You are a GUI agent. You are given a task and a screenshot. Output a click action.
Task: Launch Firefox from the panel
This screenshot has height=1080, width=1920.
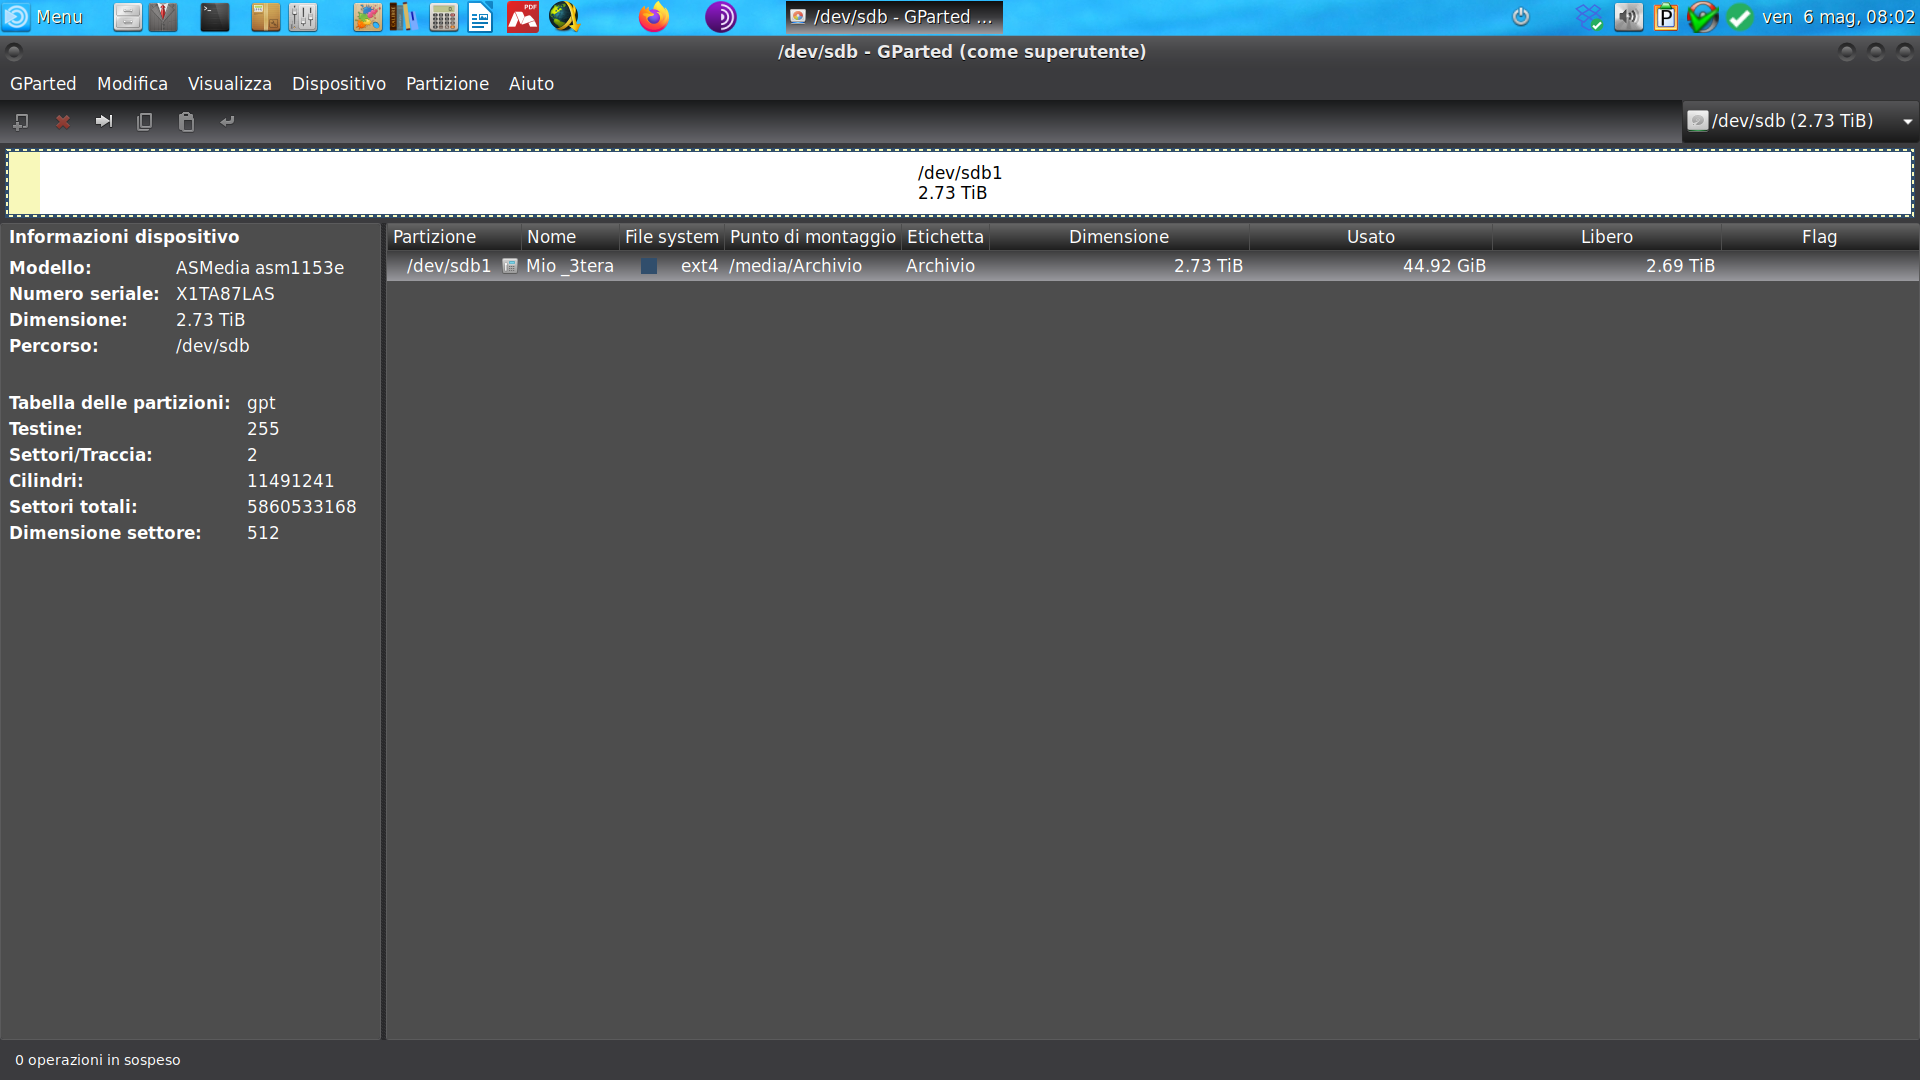point(653,17)
